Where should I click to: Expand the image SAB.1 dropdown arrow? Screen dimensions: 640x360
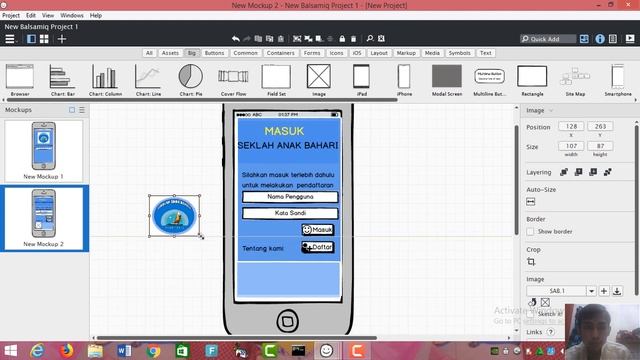click(591, 291)
